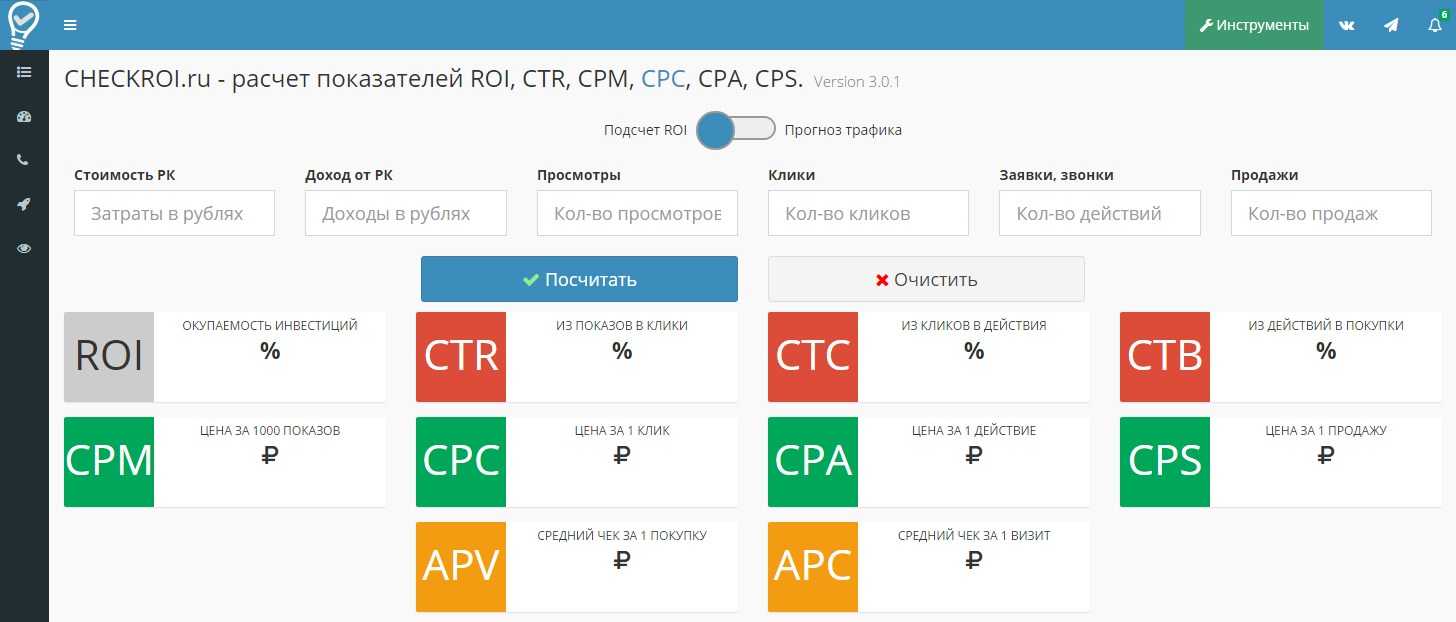
Task: Click the Заявки, звонки label
Action: tap(1056, 175)
